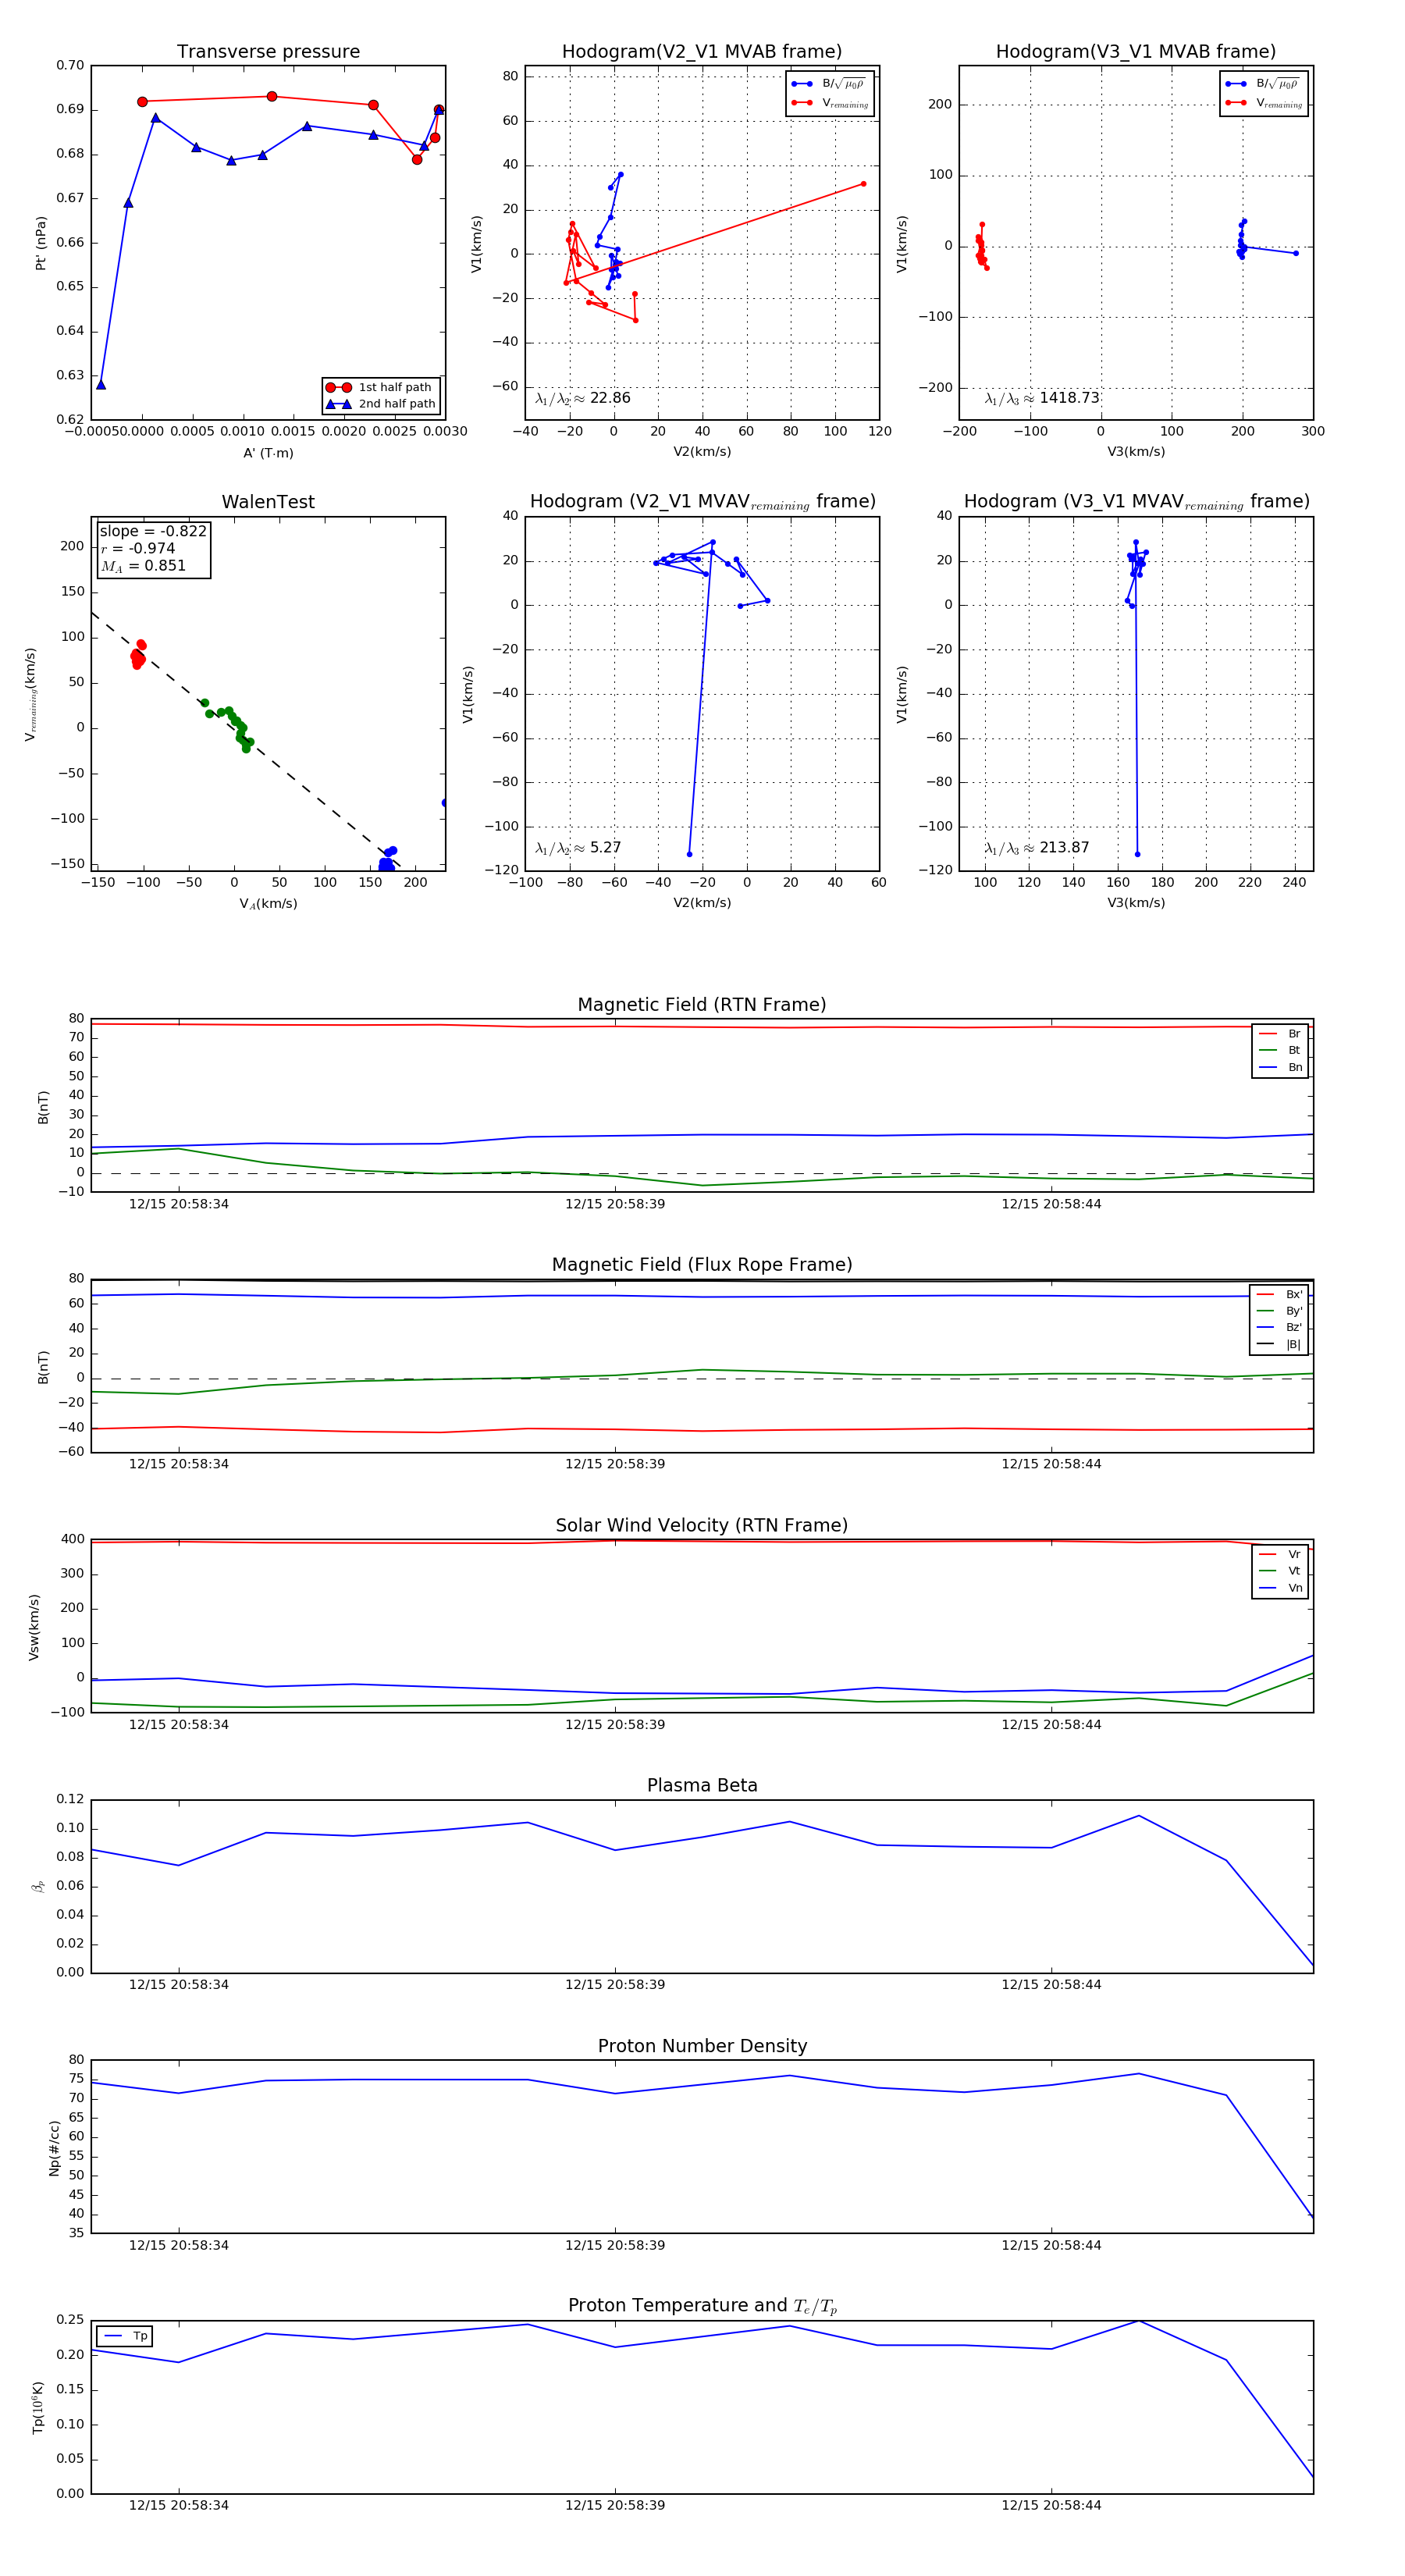Select the "1st half path" legend entry
Image resolution: width=1405 pixels, height=2576 pixels.
[380, 387]
